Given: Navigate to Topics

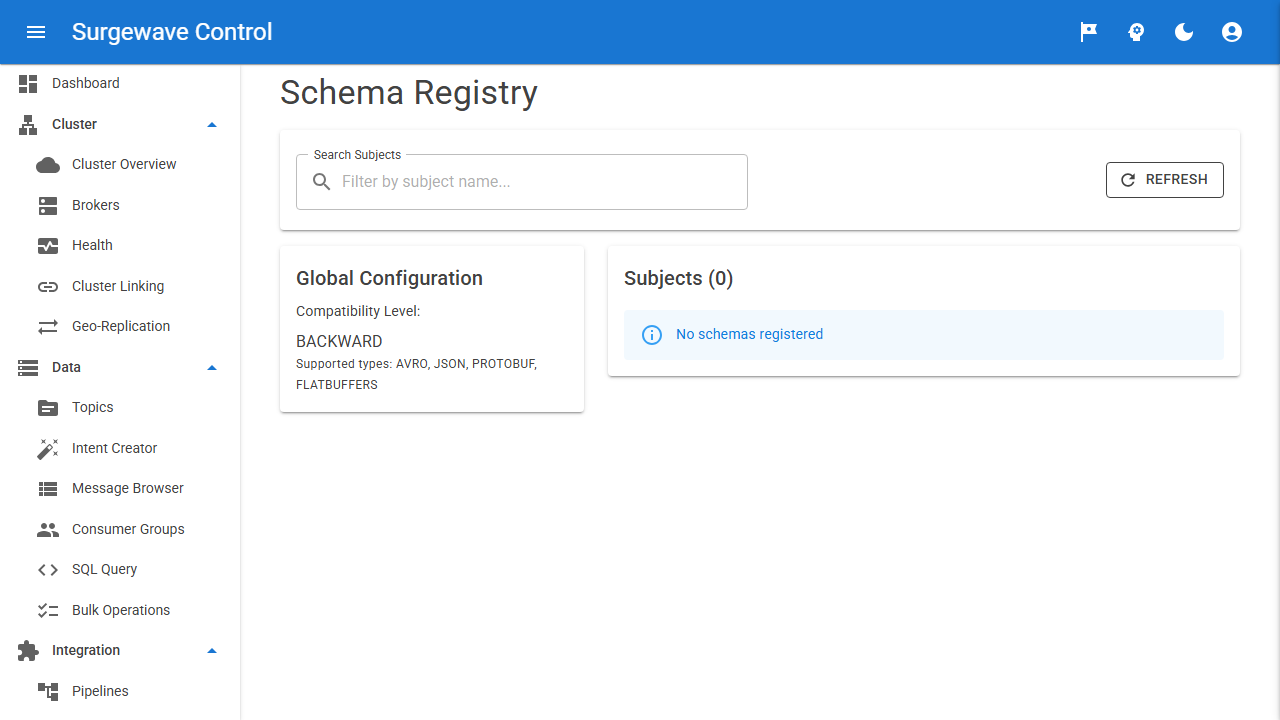Looking at the screenshot, I should point(120,408).
